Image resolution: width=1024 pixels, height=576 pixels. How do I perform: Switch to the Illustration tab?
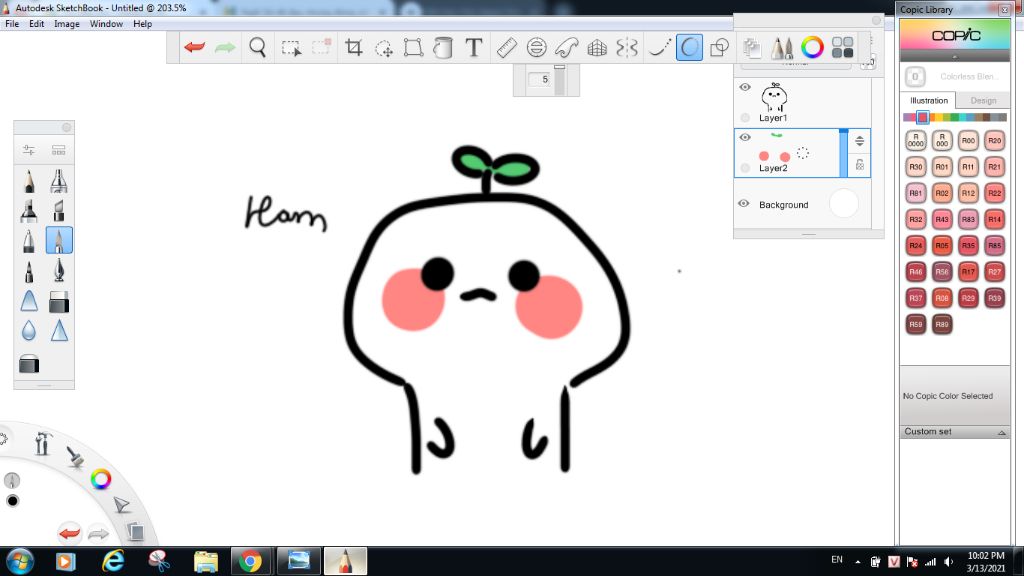(x=929, y=101)
